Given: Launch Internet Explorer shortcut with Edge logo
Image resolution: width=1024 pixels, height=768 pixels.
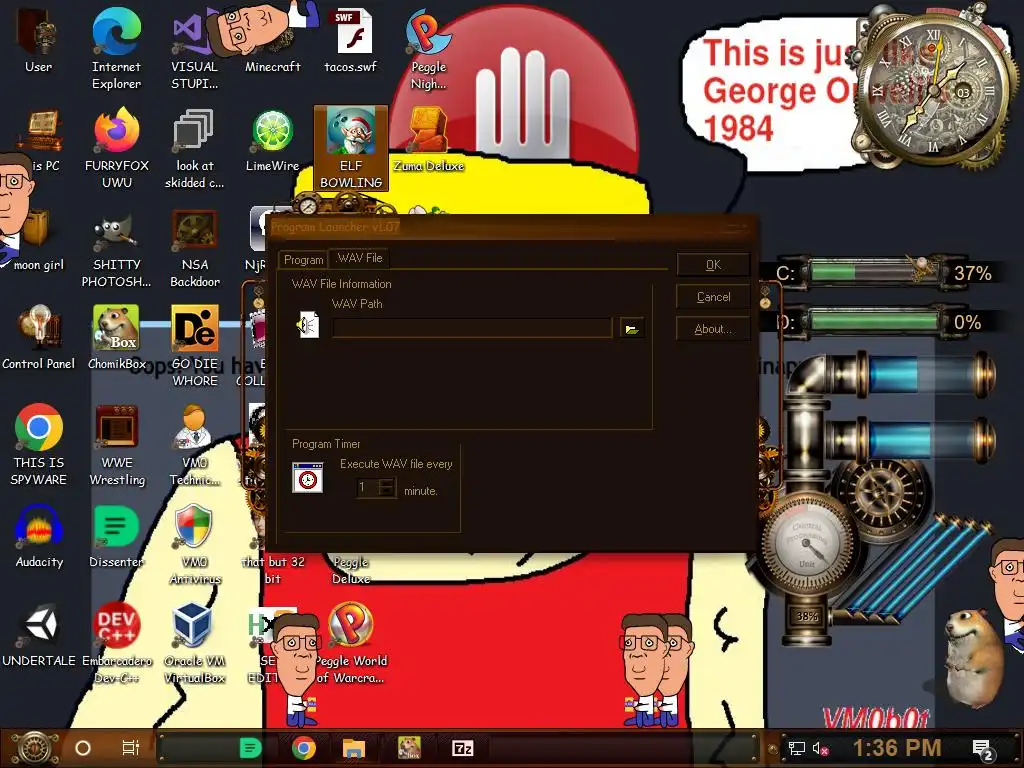Looking at the screenshot, I should click(116, 49).
